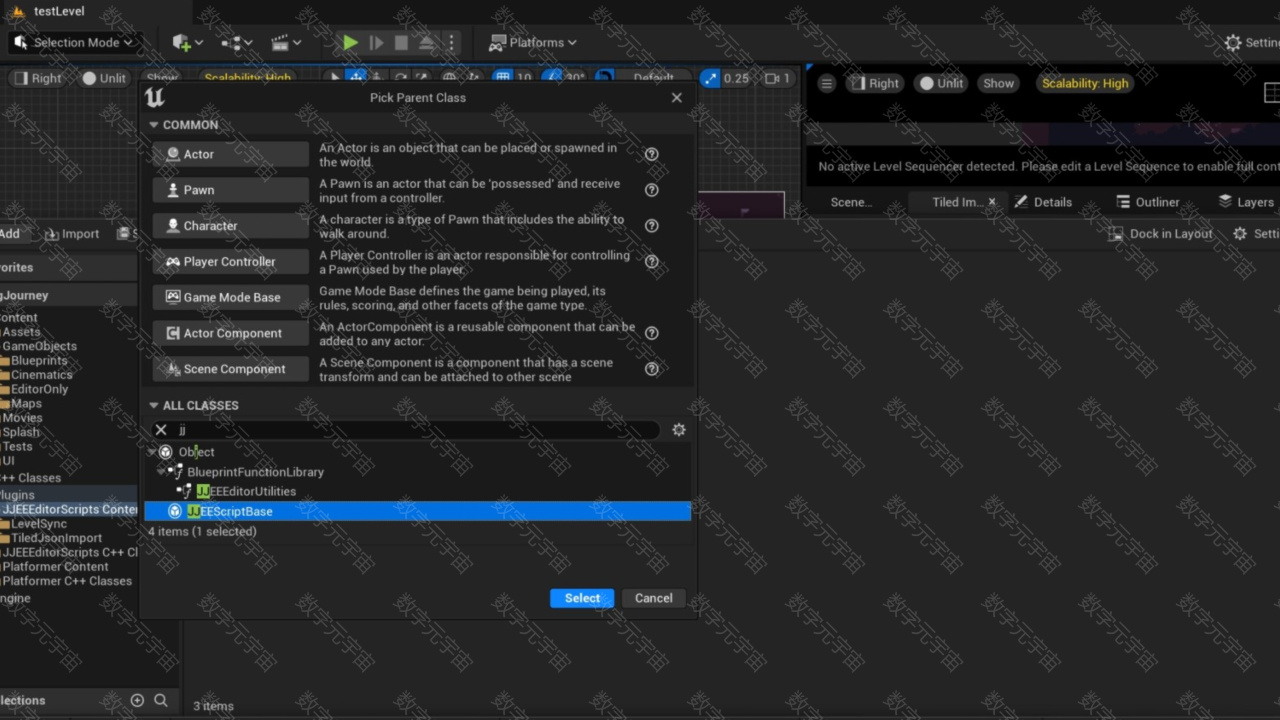The image size is (1280, 720).
Task: Add a new collection (plus icon)
Action: 137,700
